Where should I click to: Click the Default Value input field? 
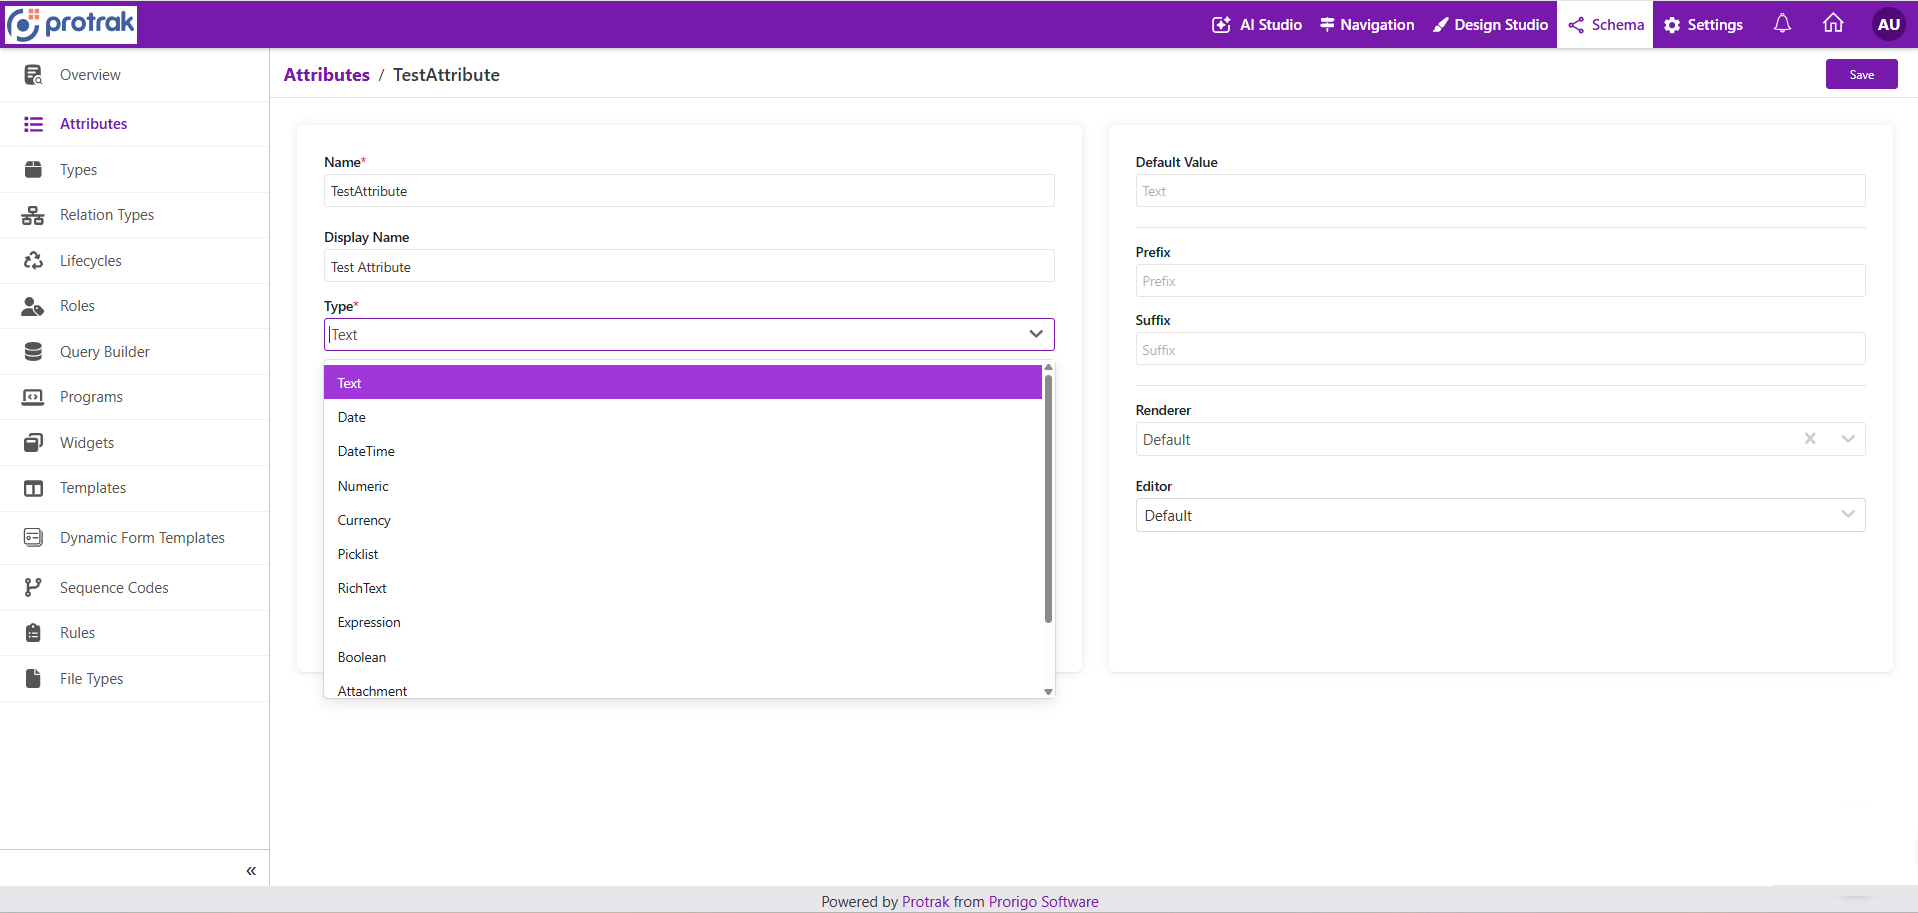tap(1500, 191)
